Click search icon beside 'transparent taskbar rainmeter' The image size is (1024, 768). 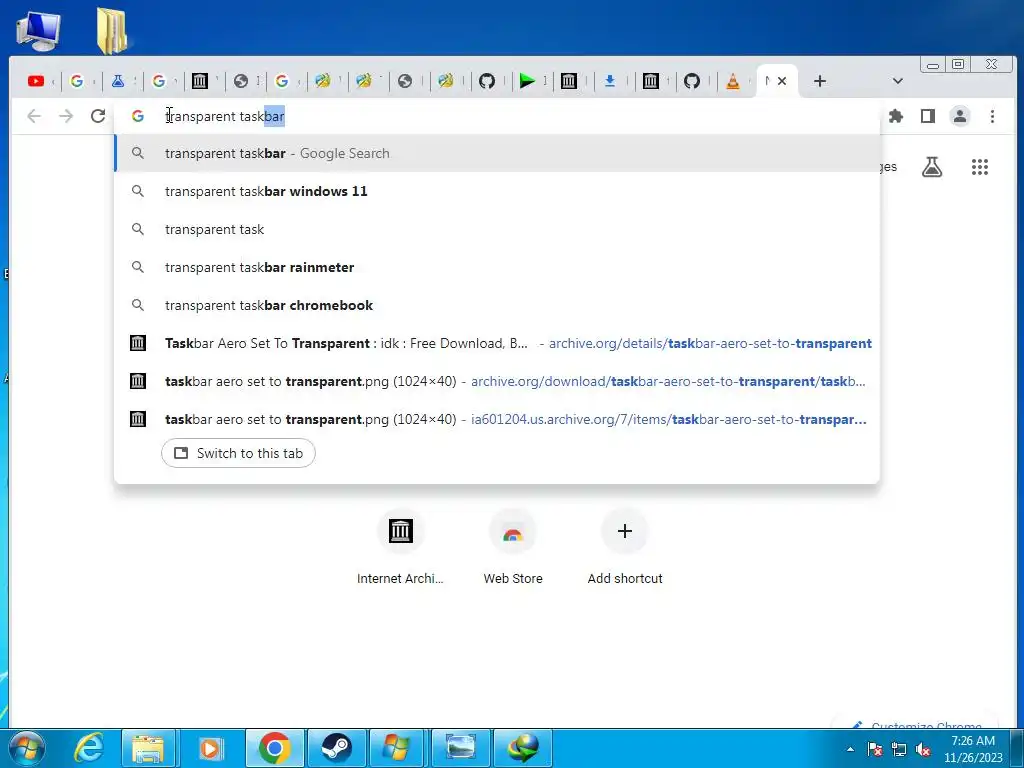point(138,267)
